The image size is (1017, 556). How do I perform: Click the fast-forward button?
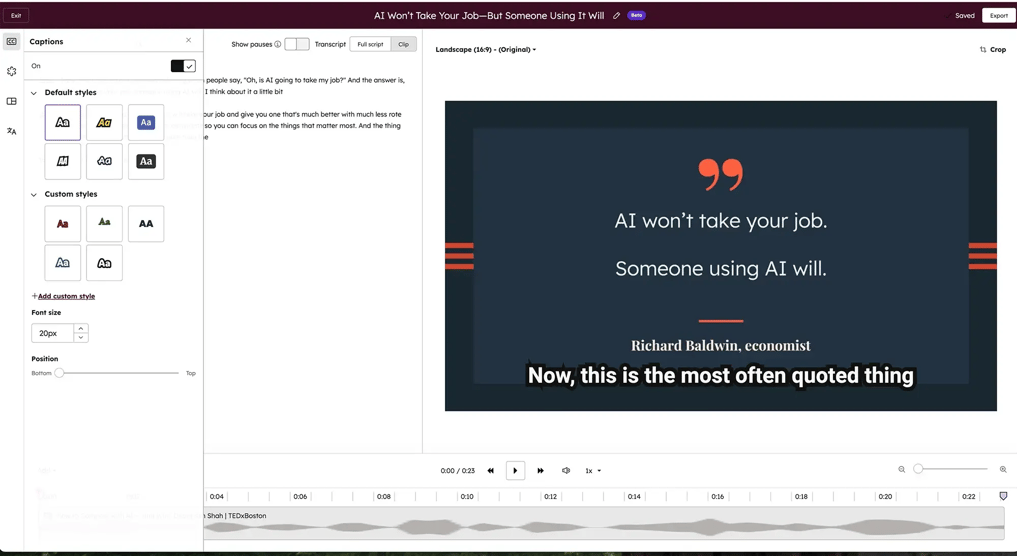point(540,470)
